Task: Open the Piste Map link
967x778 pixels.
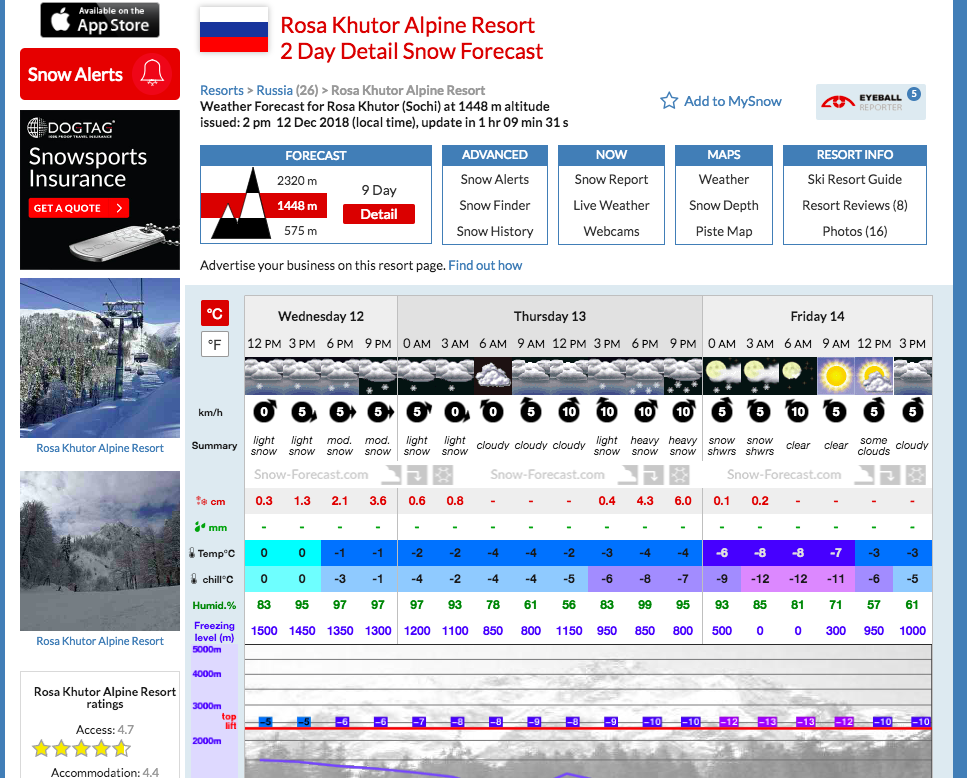Action: [724, 231]
